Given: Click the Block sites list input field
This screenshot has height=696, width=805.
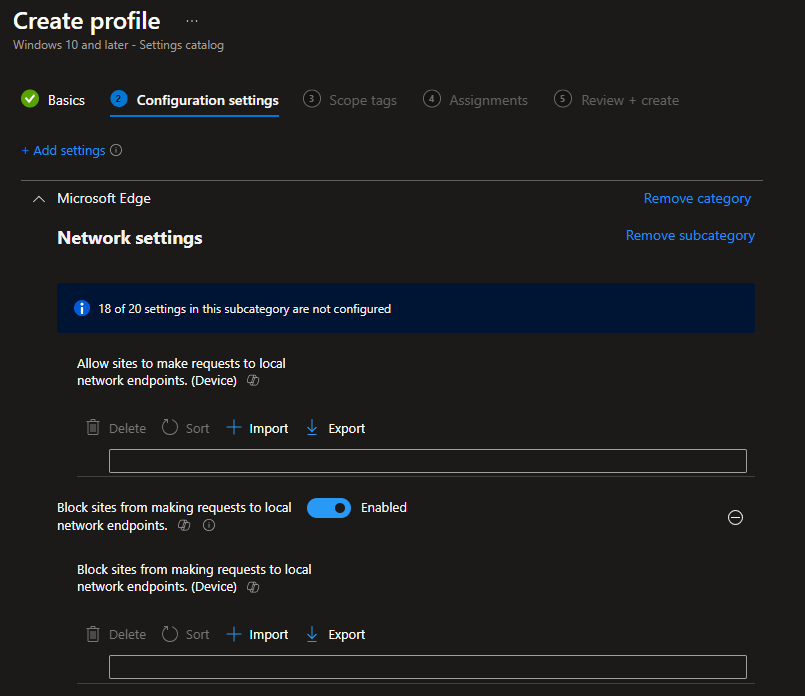Looking at the screenshot, I should [x=427, y=667].
